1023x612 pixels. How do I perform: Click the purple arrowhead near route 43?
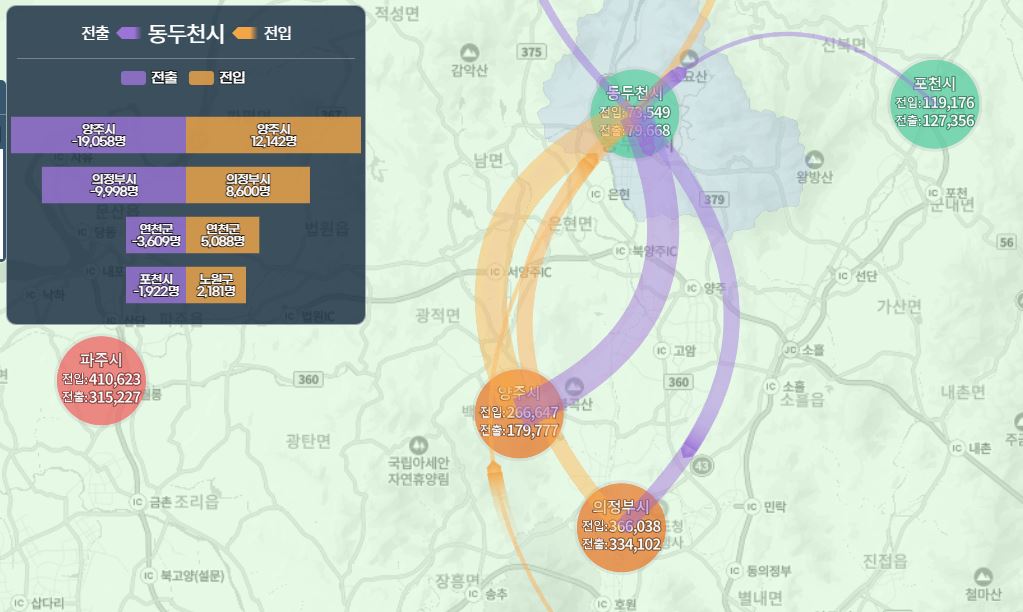point(689,449)
